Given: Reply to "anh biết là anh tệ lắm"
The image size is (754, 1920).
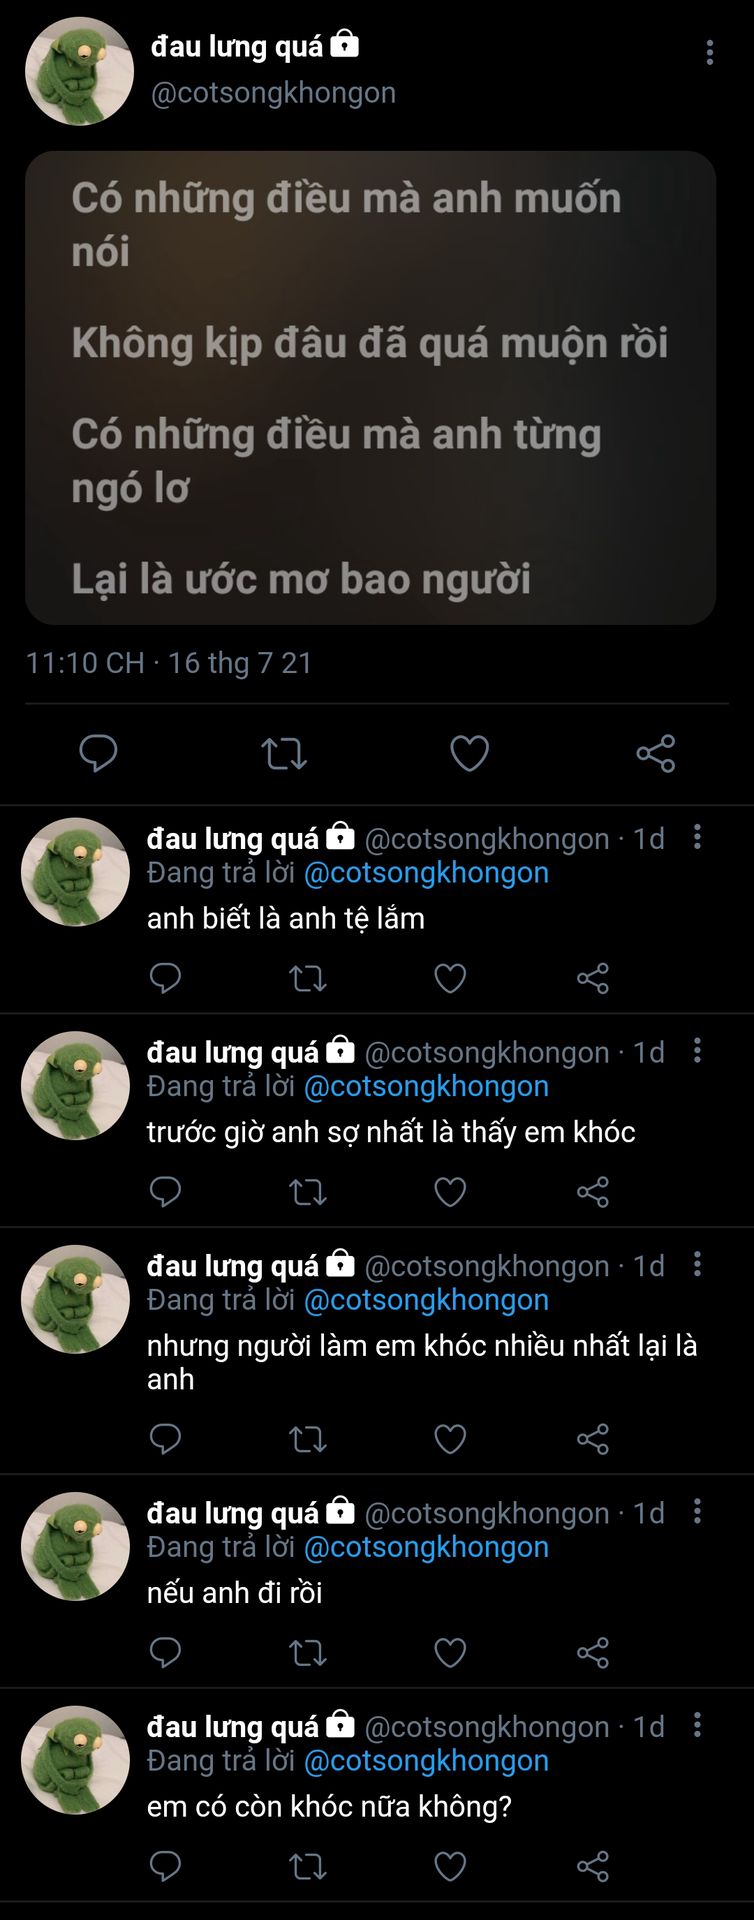Looking at the screenshot, I should pyautogui.click(x=165, y=978).
